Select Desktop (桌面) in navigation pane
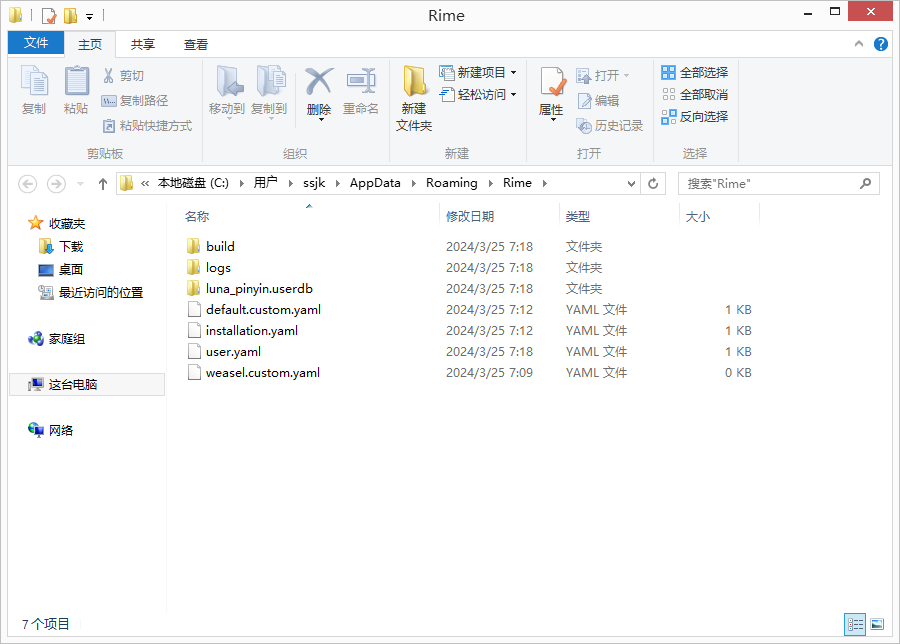This screenshot has width=900, height=644. [61, 270]
